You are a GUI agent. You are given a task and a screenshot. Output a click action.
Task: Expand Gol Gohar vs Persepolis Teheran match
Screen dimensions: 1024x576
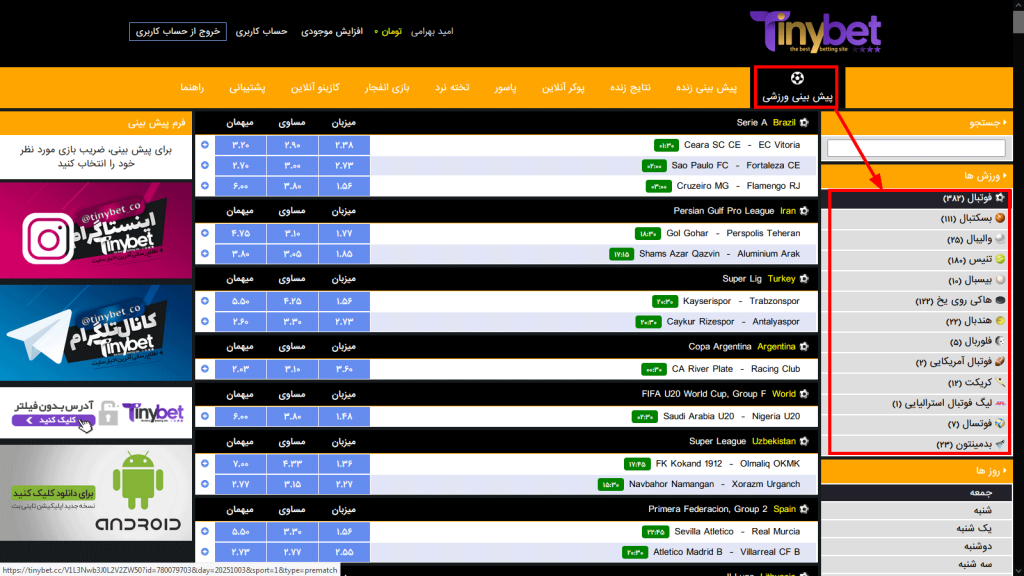tap(205, 233)
